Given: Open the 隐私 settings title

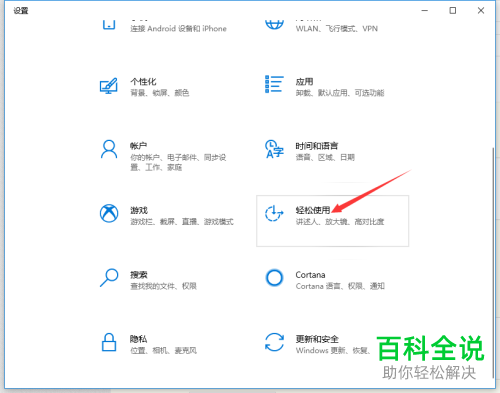Looking at the screenshot, I should tap(138, 339).
